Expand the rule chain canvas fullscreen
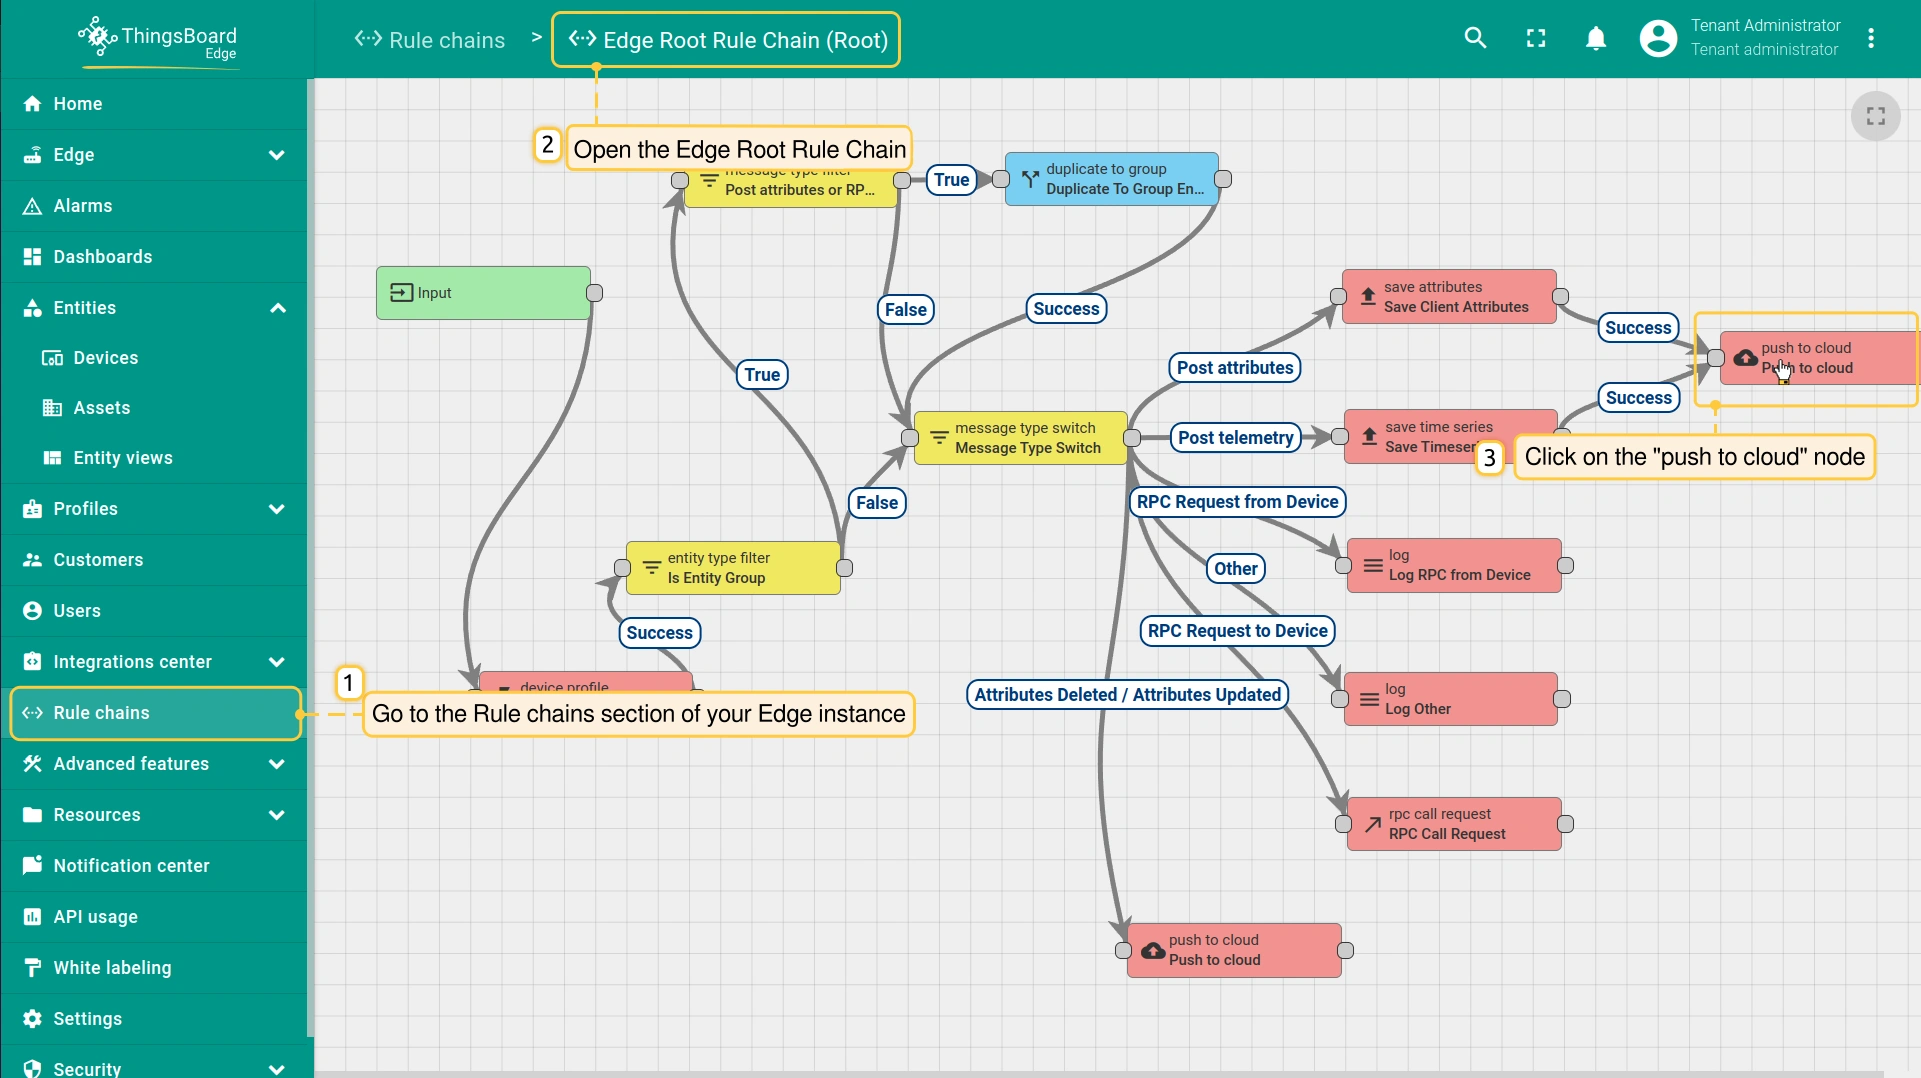1921x1078 pixels. click(1875, 116)
